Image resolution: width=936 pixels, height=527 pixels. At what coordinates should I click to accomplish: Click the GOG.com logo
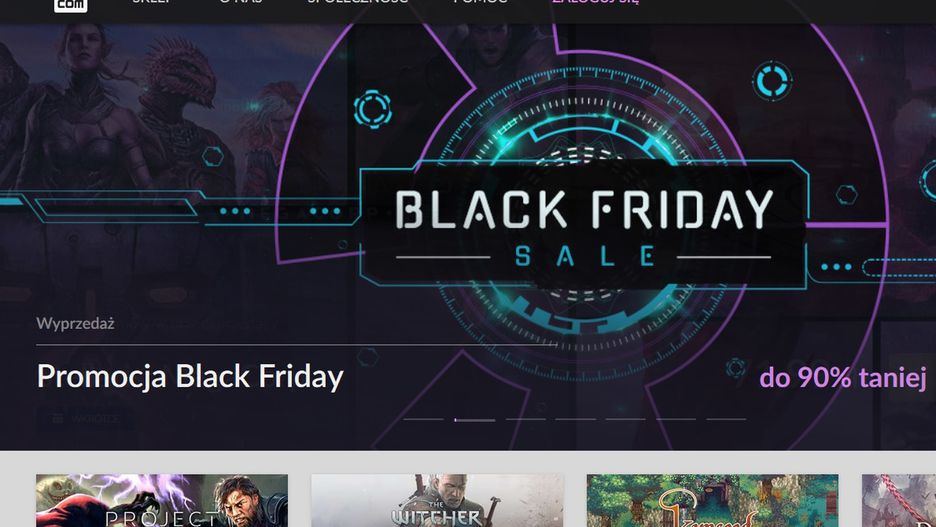click(x=70, y=4)
